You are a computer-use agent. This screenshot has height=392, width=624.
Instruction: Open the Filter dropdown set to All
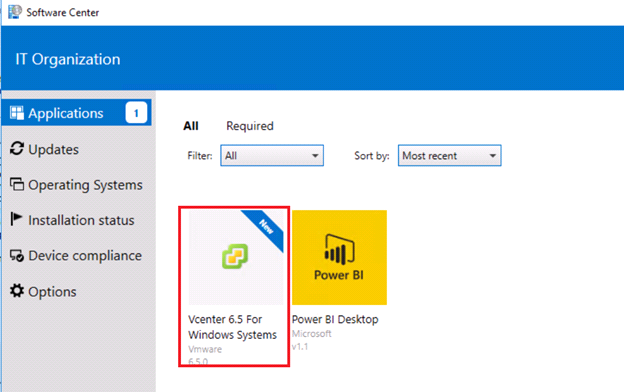pos(272,156)
